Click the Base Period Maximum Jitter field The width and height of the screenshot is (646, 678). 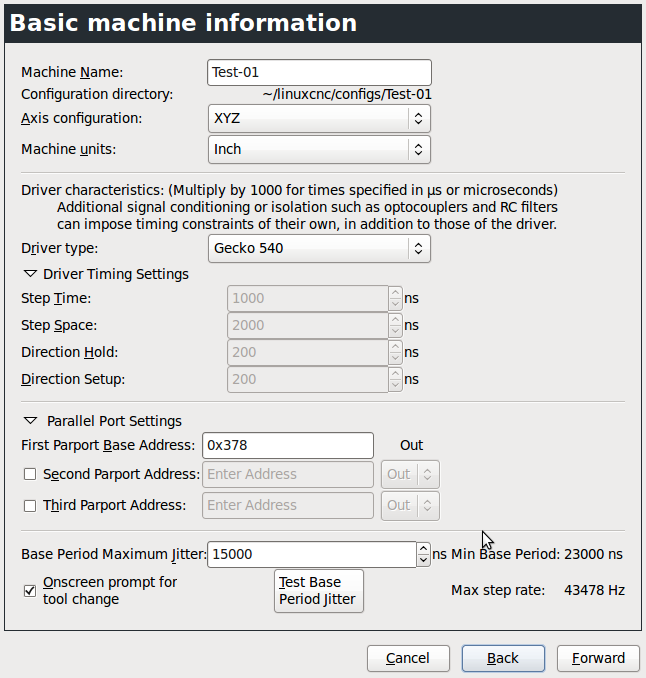pyautogui.click(x=312, y=554)
